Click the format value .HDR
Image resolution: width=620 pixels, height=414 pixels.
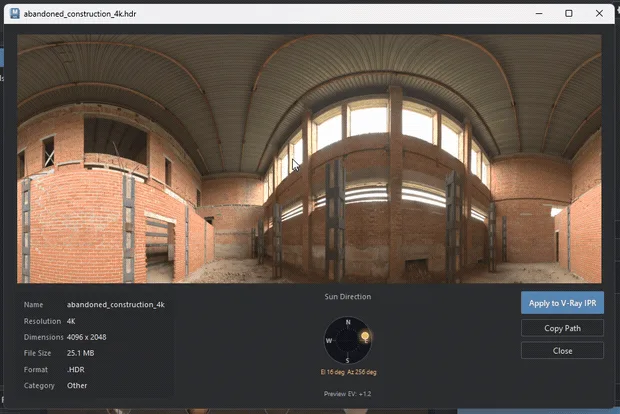point(76,369)
